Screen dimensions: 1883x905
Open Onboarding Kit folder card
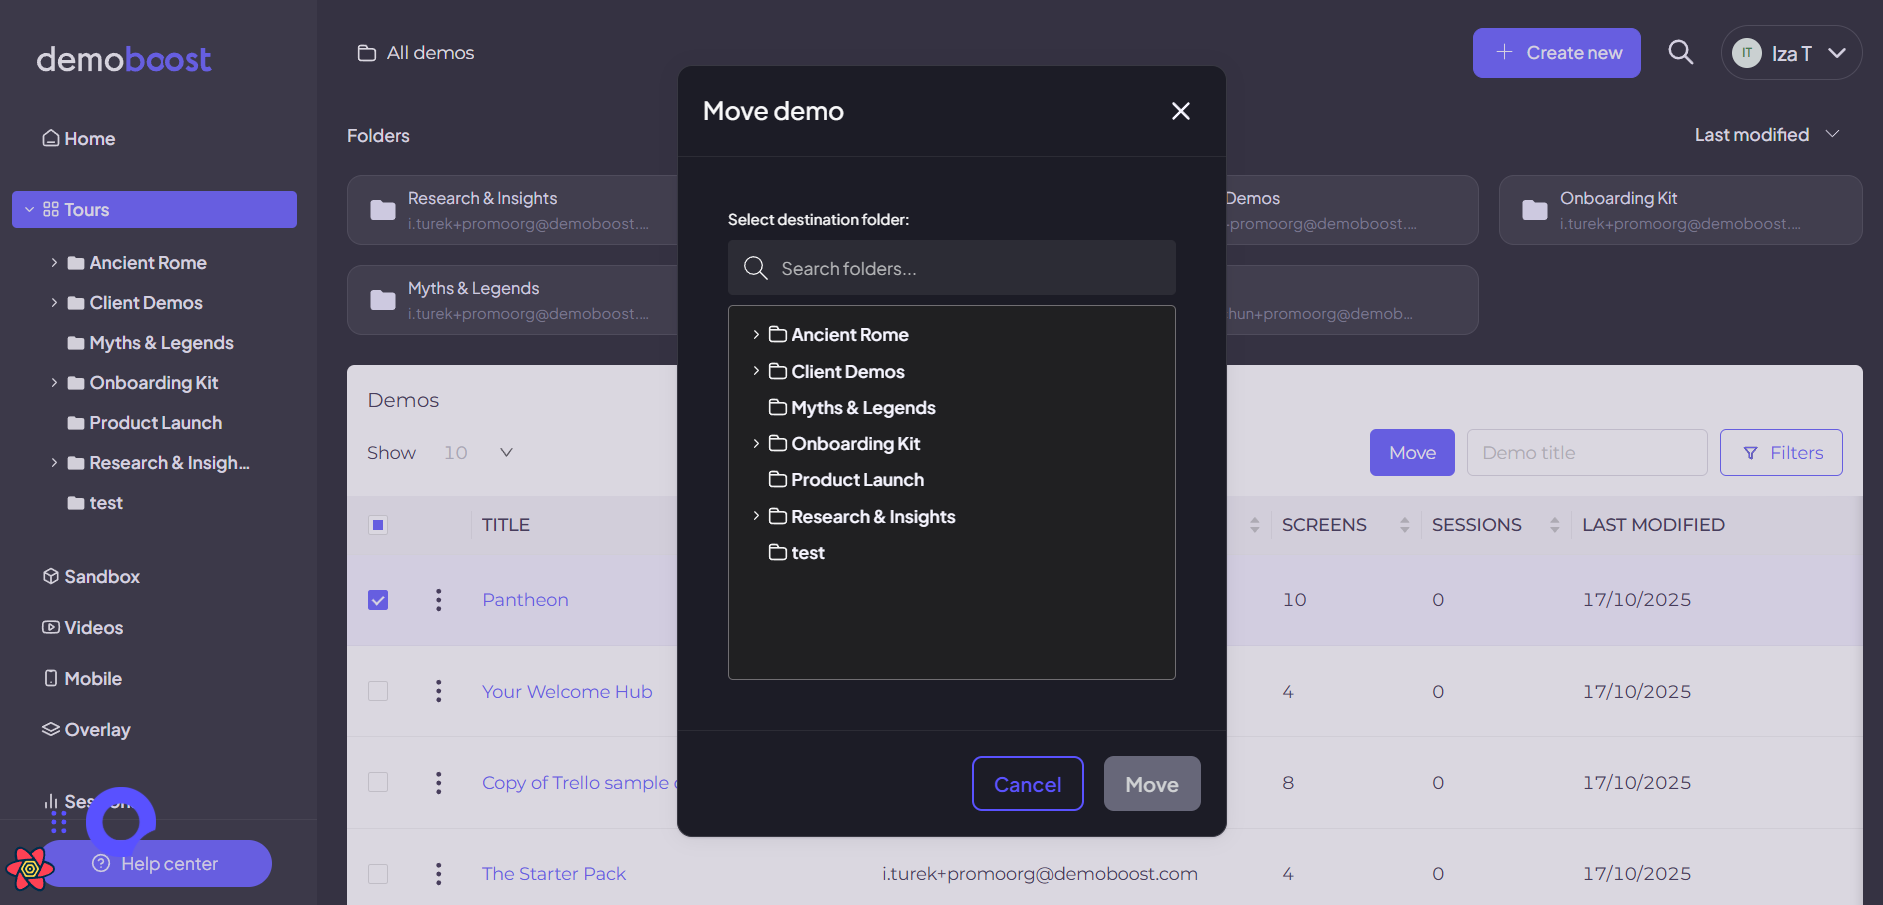tap(1680, 210)
